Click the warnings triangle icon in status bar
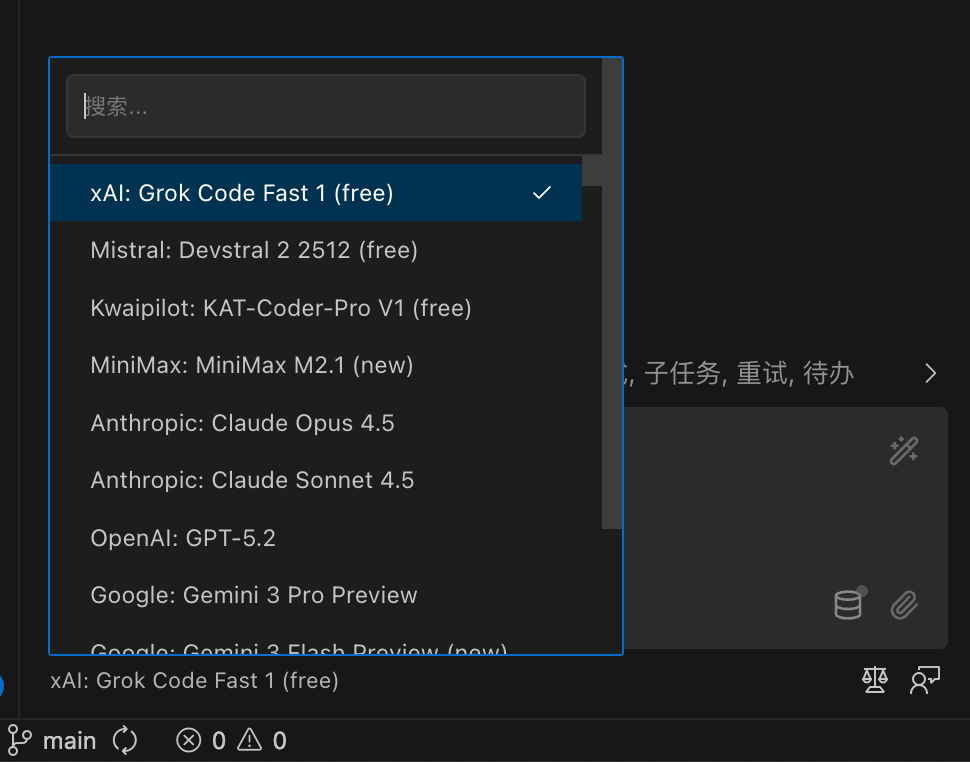 point(249,740)
